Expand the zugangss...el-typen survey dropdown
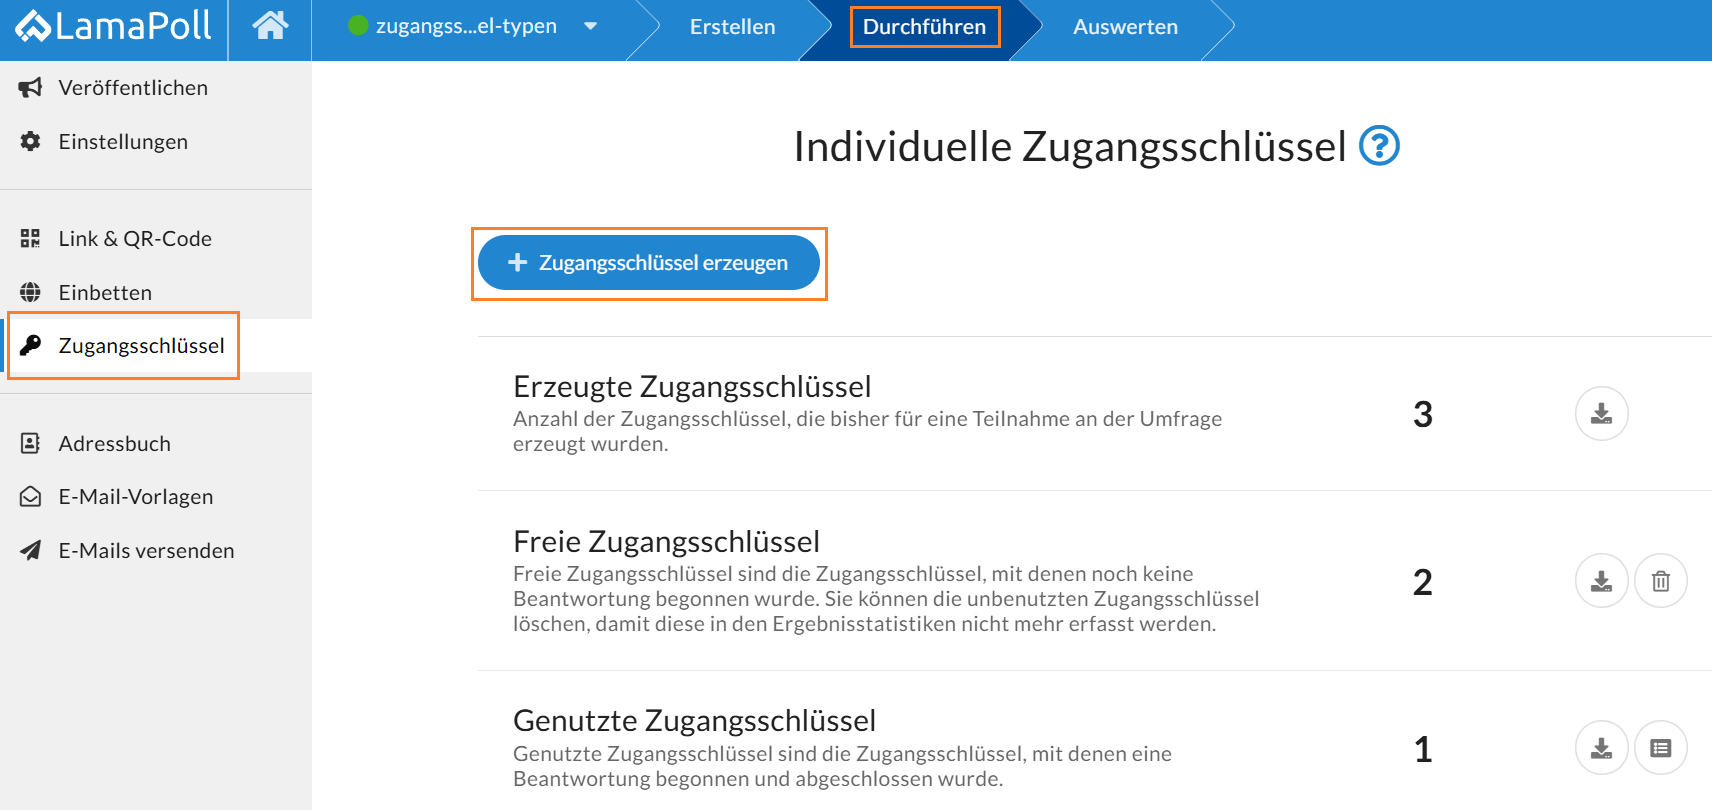This screenshot has width=1712, height=810. pyautogui.click(x=590, y=27)
